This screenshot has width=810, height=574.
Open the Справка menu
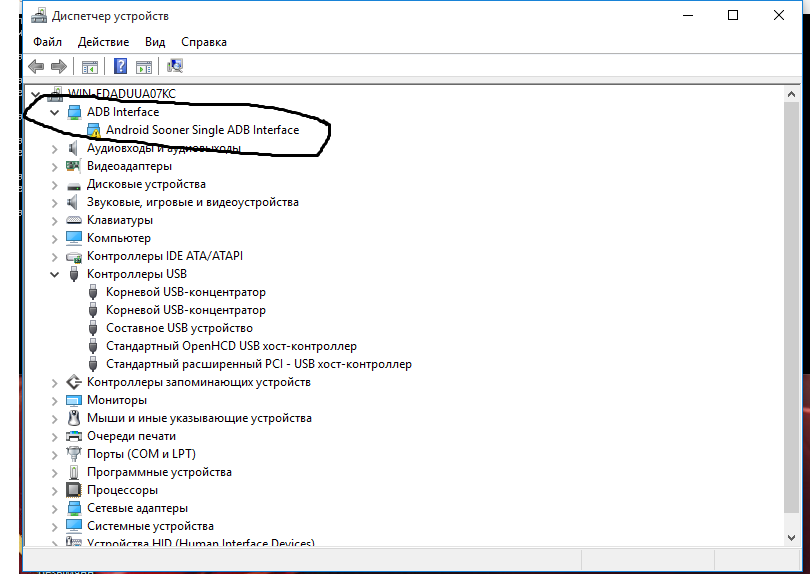pos(204,42)
